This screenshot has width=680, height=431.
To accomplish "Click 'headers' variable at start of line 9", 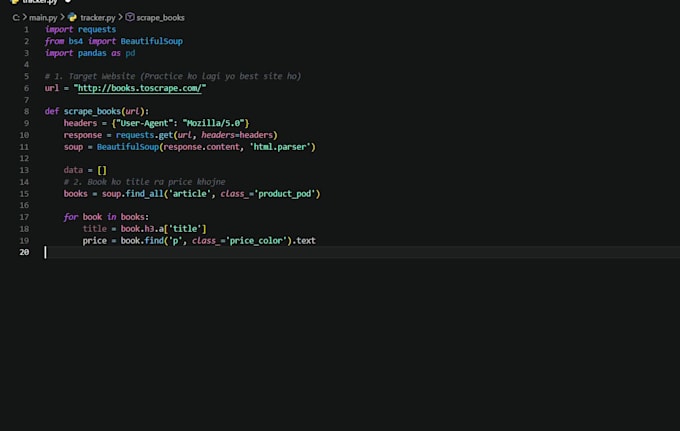I will (x=80, y=123).
